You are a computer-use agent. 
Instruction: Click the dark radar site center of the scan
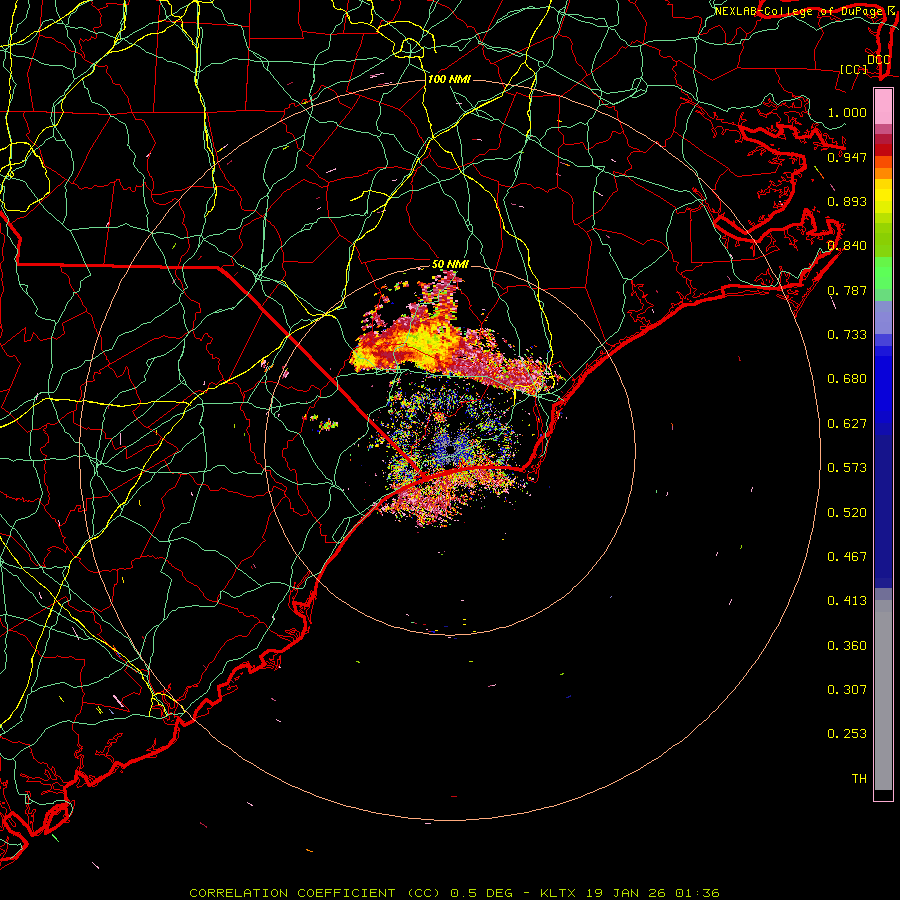[x=450, y=449]
